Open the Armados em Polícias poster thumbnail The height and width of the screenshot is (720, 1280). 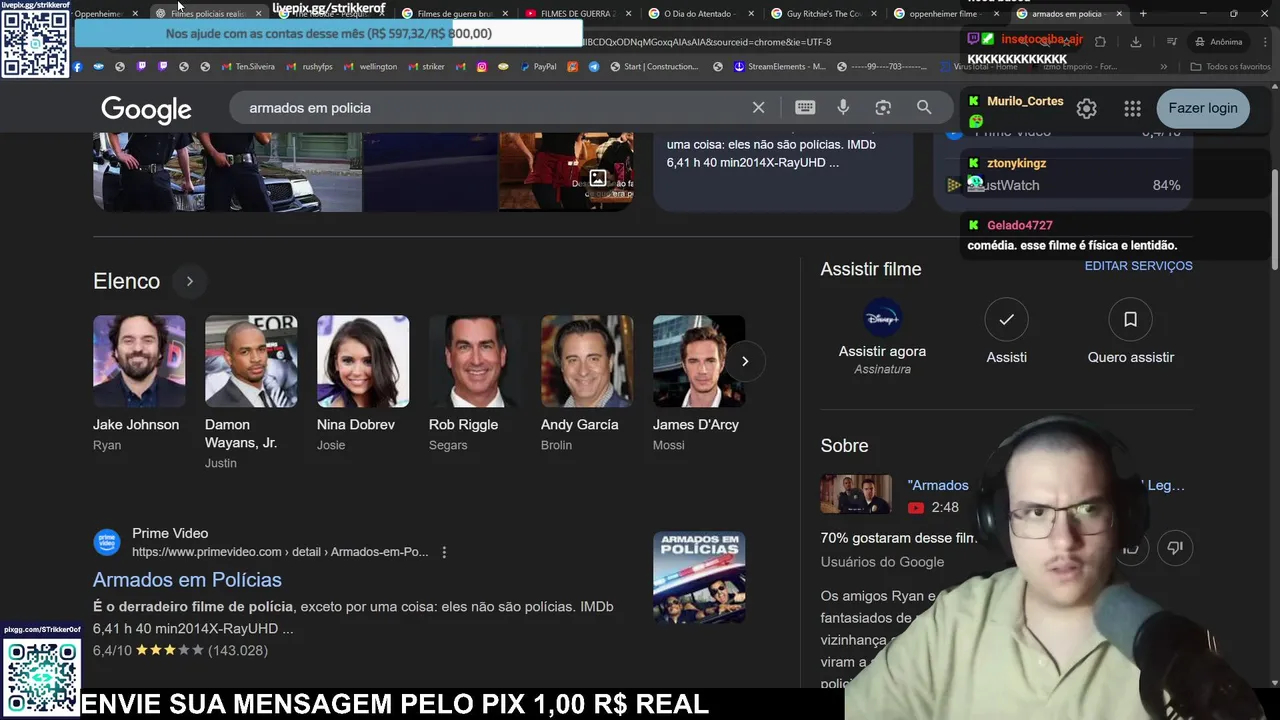click(x=699, y=577)
